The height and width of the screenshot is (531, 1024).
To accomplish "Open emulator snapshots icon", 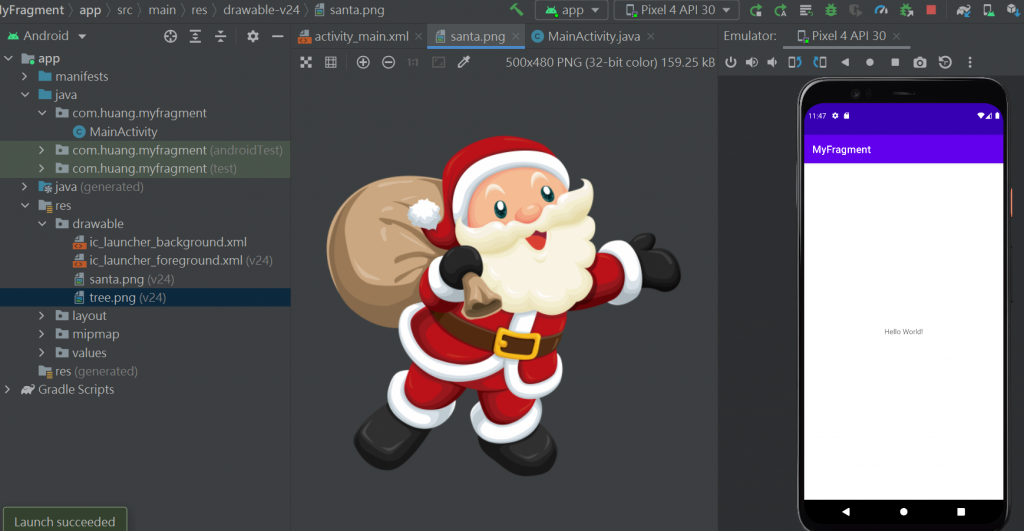I will [945, 62].
